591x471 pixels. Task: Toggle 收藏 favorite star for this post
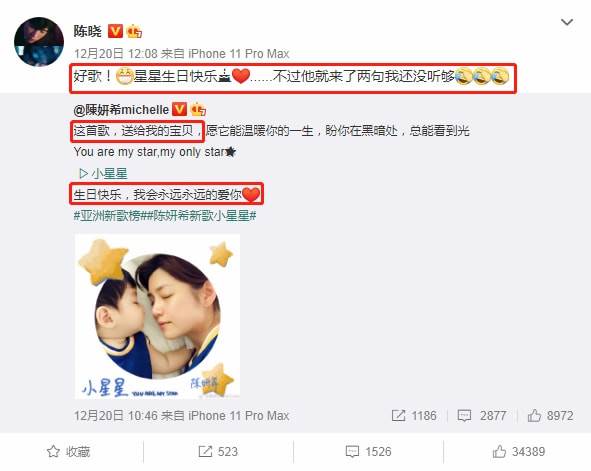coord(68,451)
